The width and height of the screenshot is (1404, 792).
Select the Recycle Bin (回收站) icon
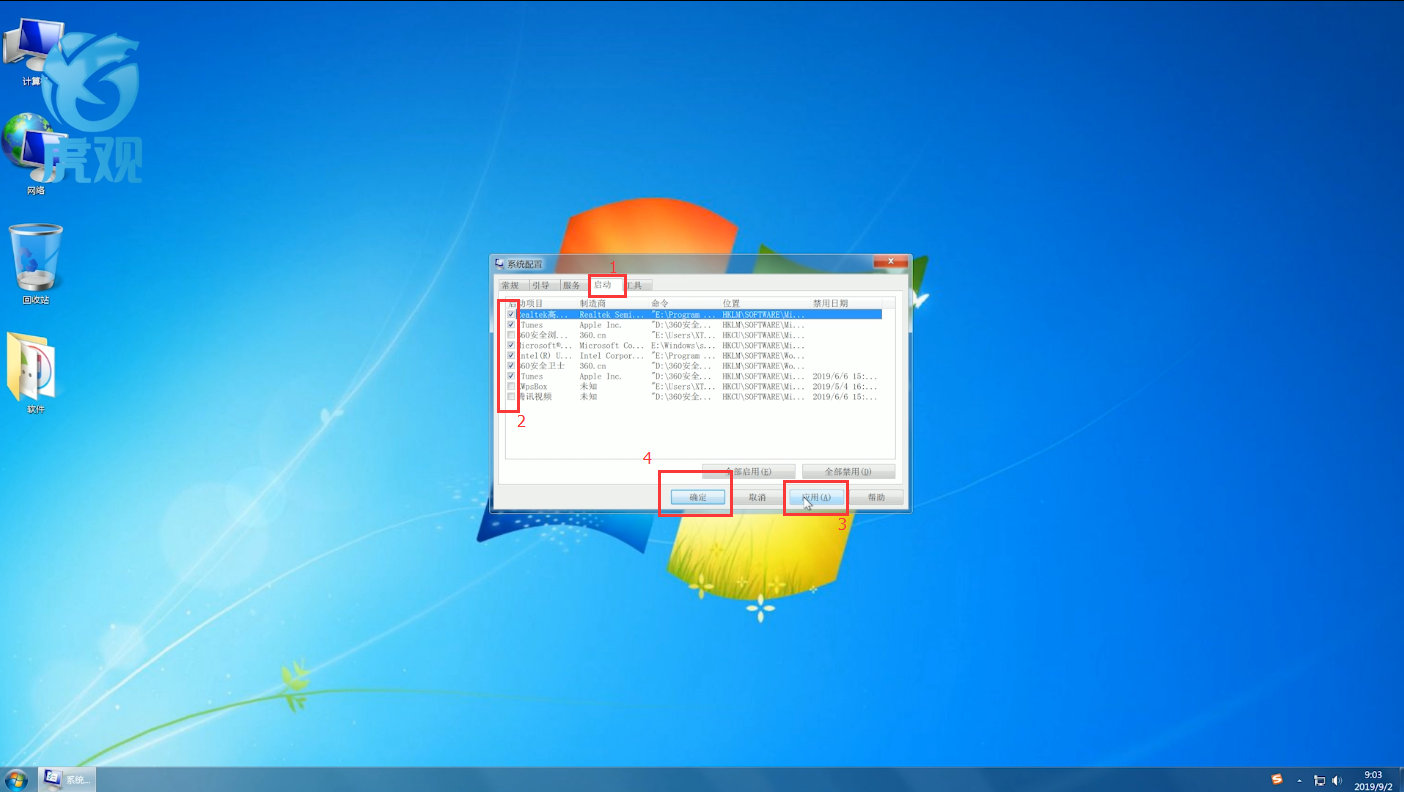coord(36,263)
